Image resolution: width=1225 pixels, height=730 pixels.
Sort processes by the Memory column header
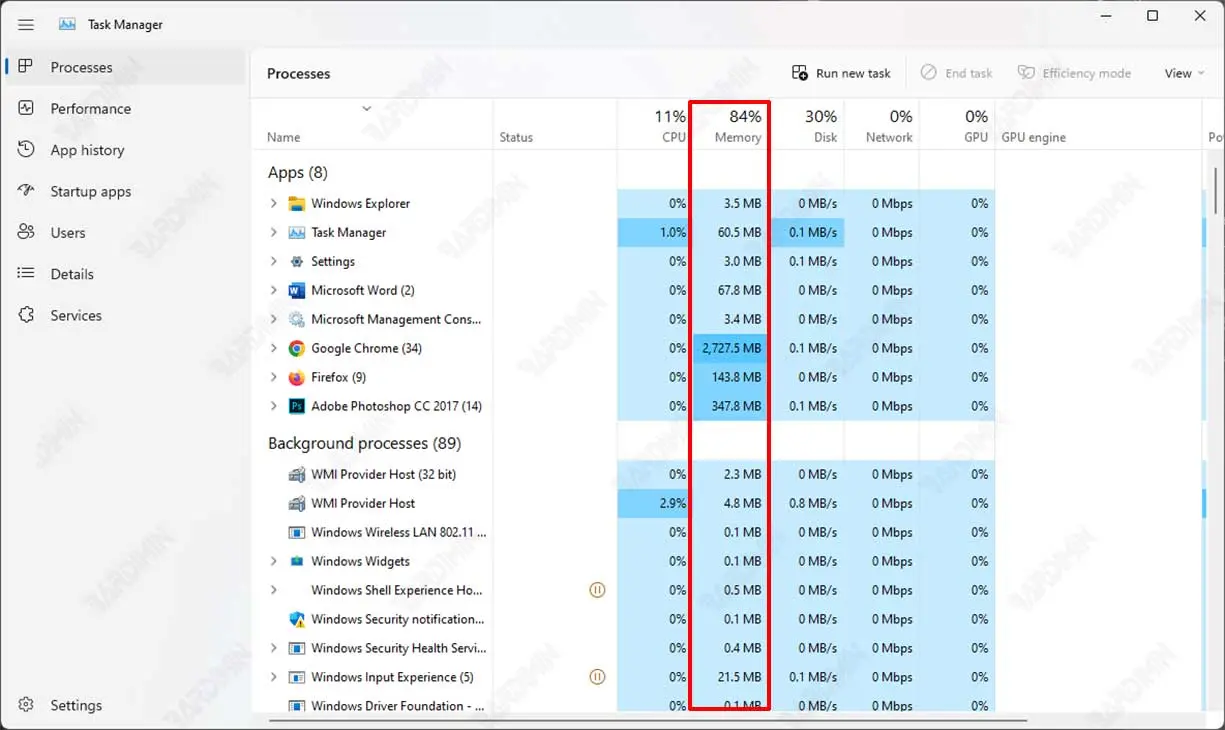[x=737, y=126]
